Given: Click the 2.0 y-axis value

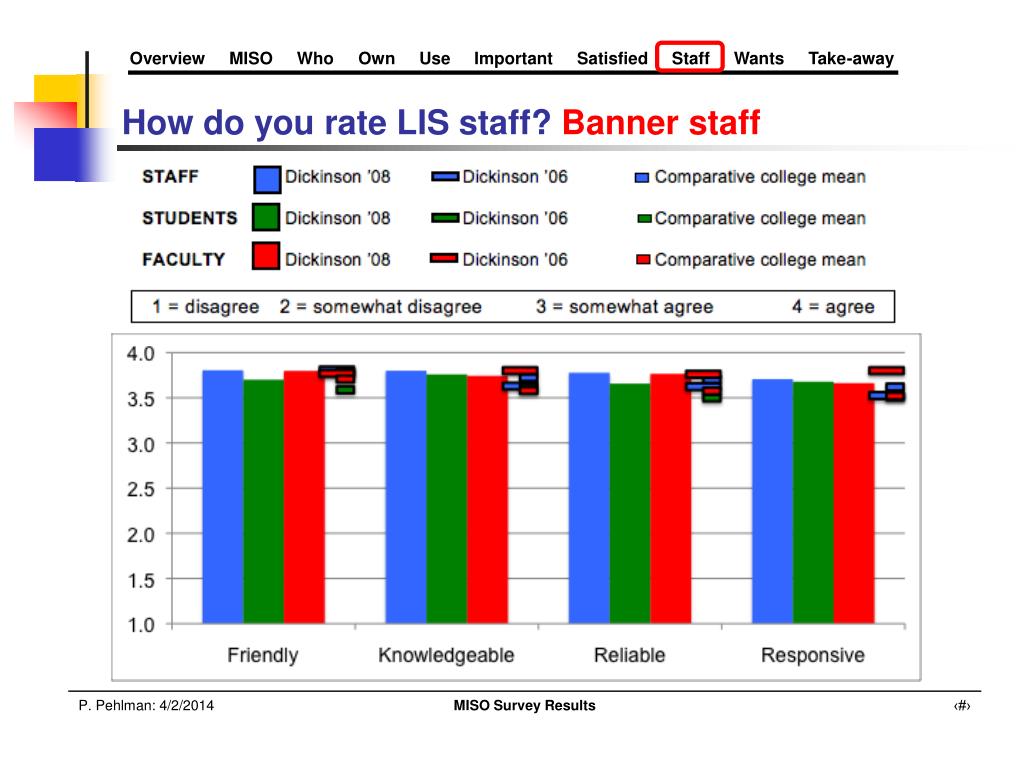Looking at the screenshot, I should point(141,535).
